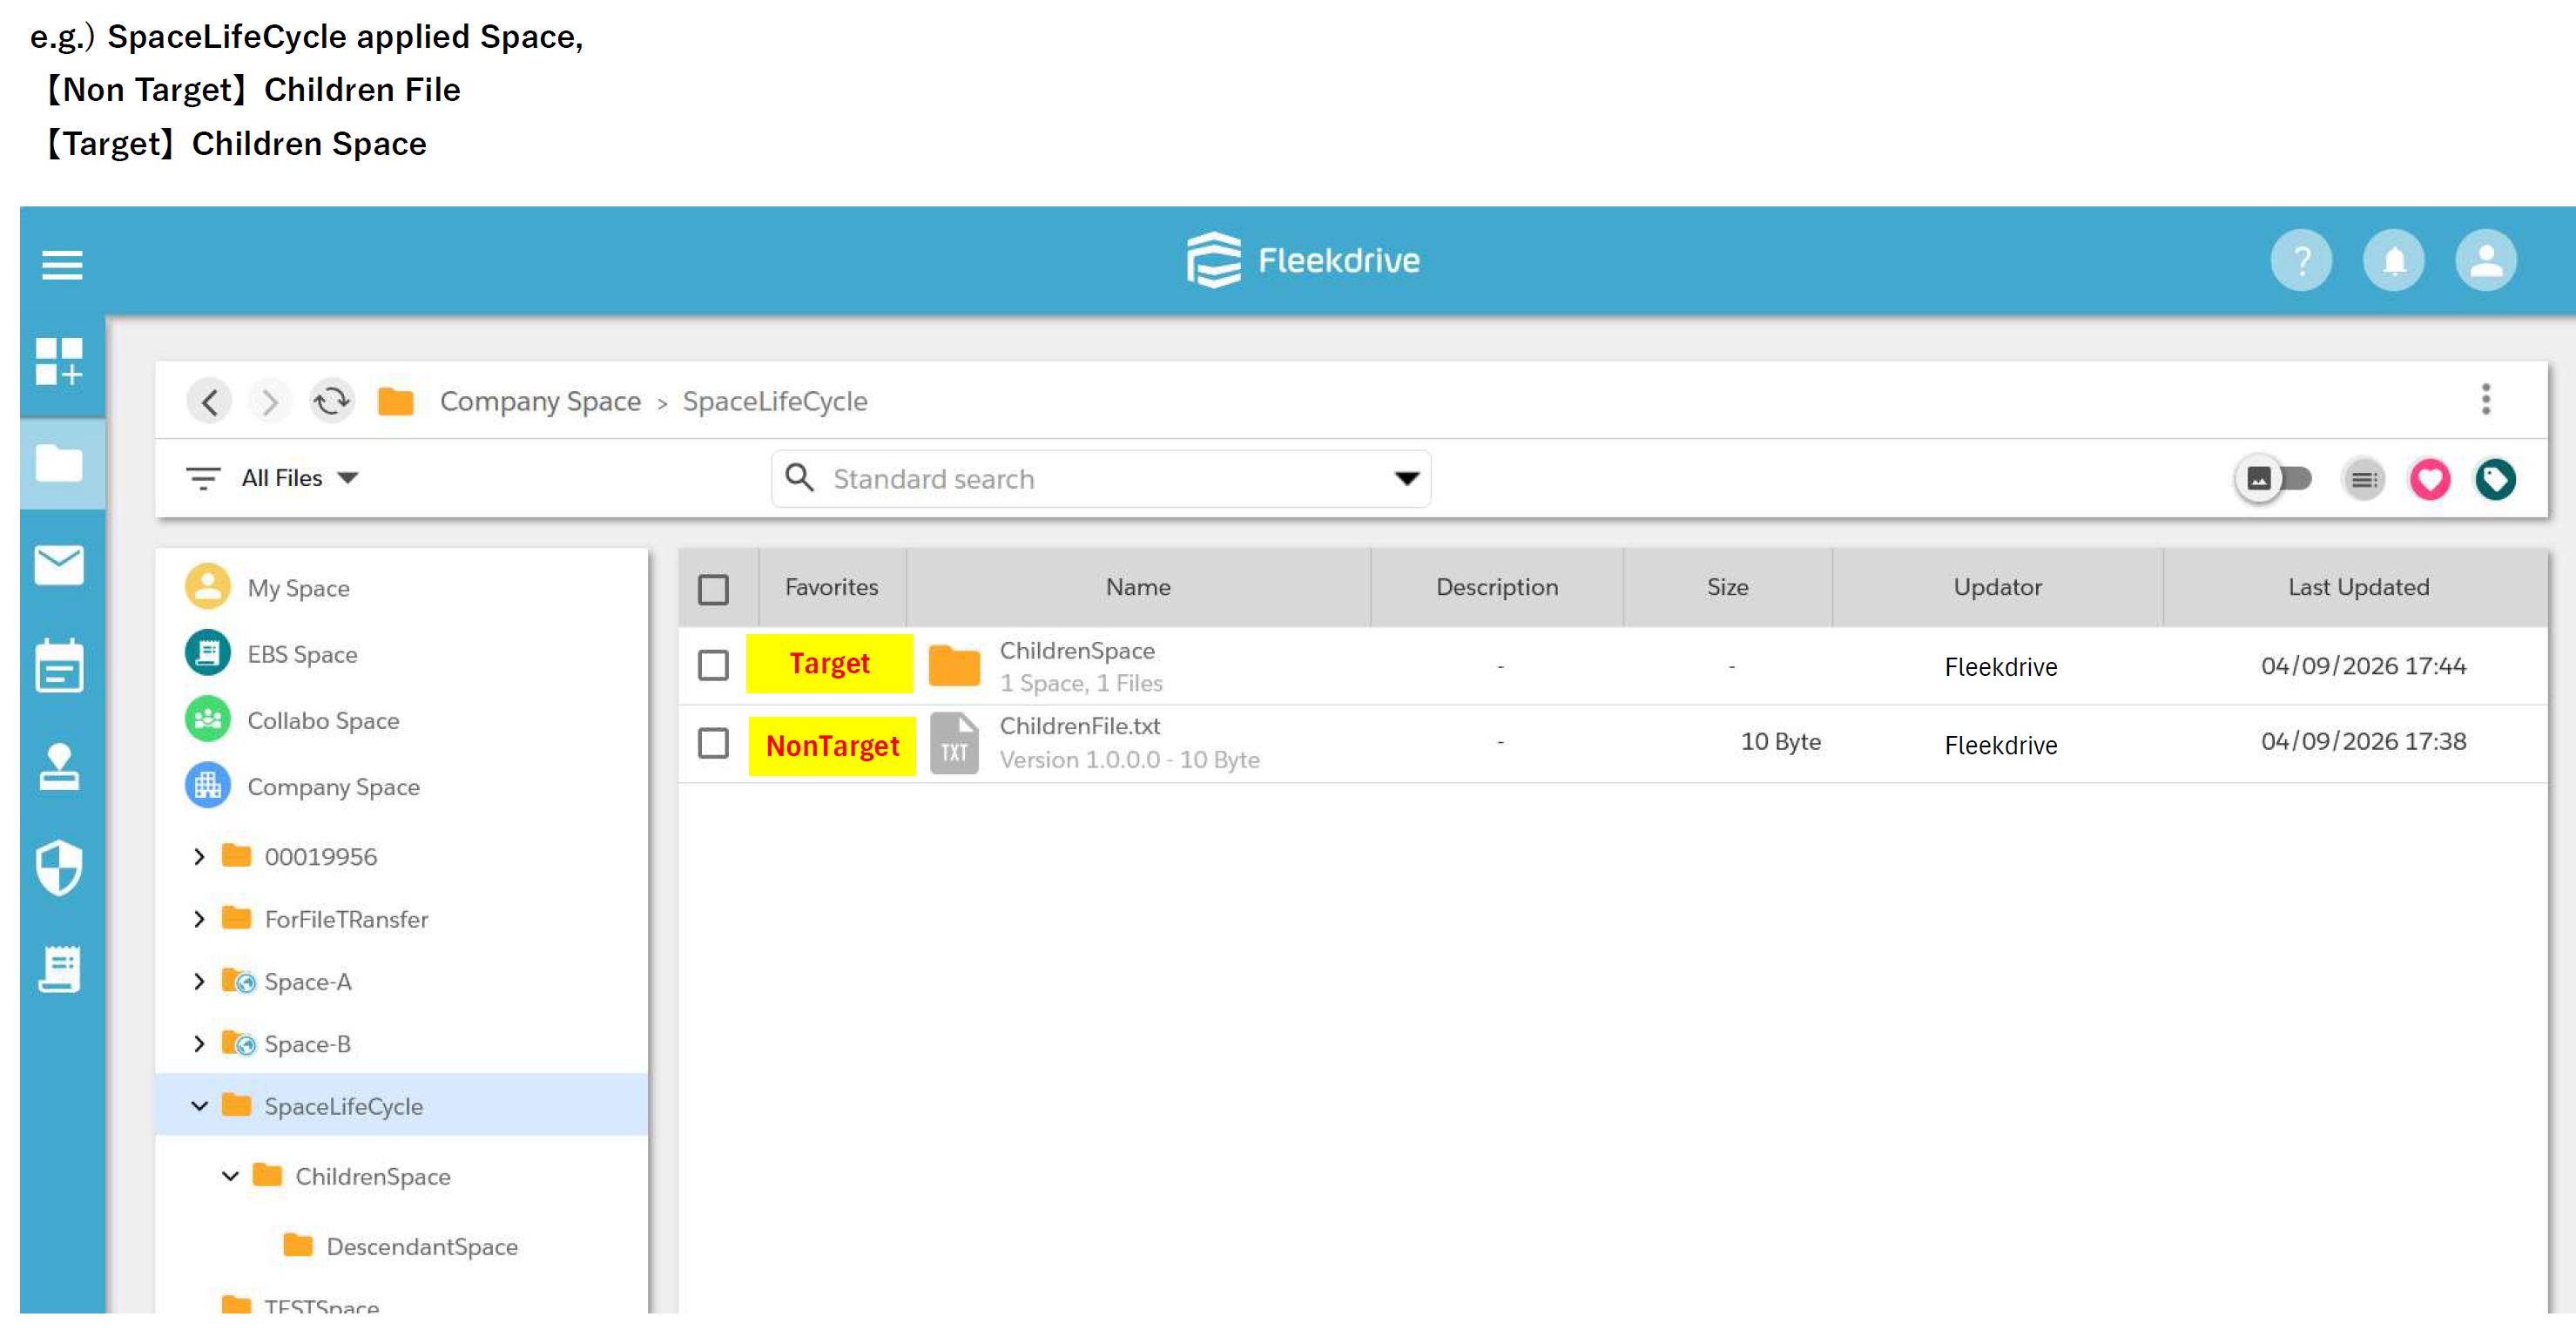The image size is (2576, 1337).
Task: Open the help question mark icon
Action: point(2301,262)
